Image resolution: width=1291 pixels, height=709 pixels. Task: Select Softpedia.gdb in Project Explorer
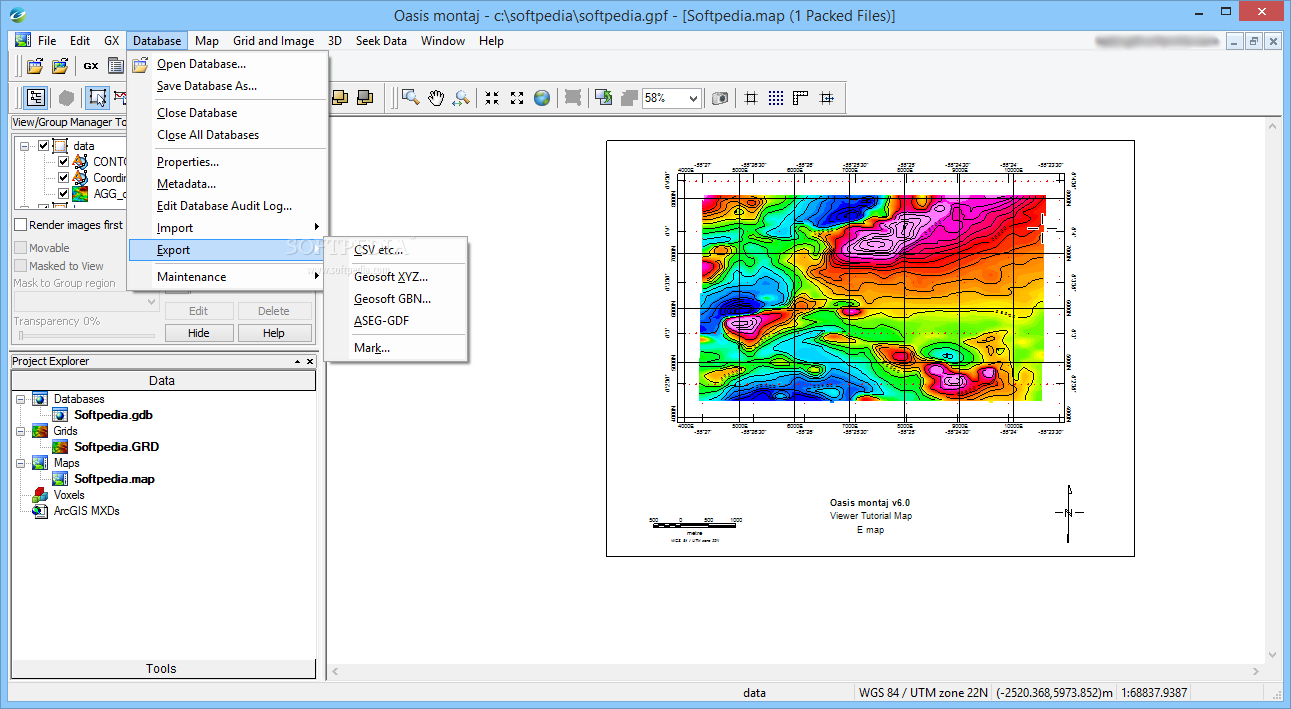113,415
